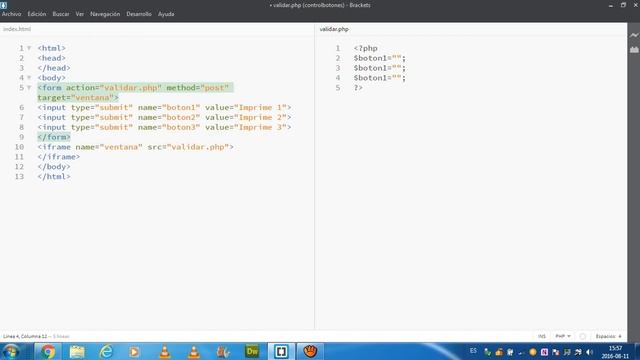Click the Live Preview lightning bolt icon

click(x=634, y=36)
